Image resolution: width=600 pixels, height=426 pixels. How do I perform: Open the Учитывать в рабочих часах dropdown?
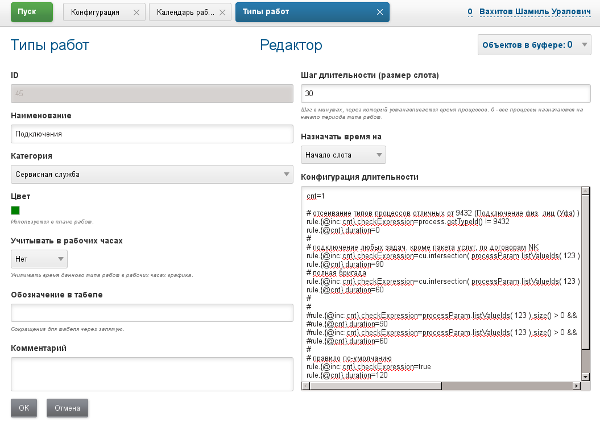click(39, 258)
